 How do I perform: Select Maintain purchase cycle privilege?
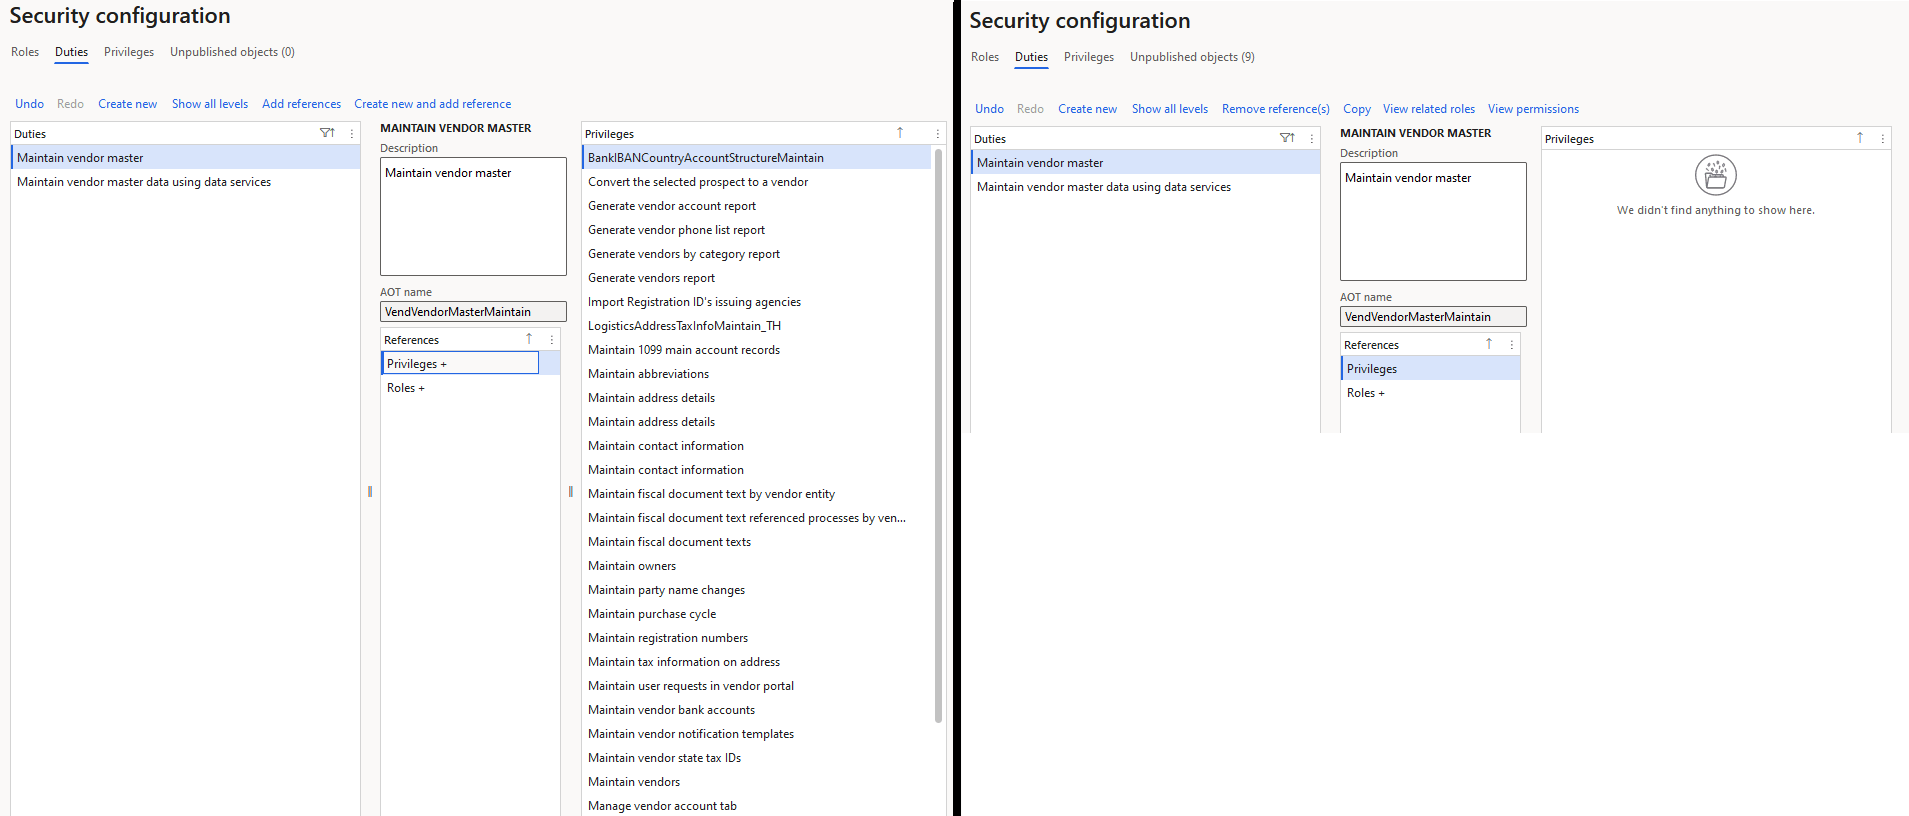(756, 614)
